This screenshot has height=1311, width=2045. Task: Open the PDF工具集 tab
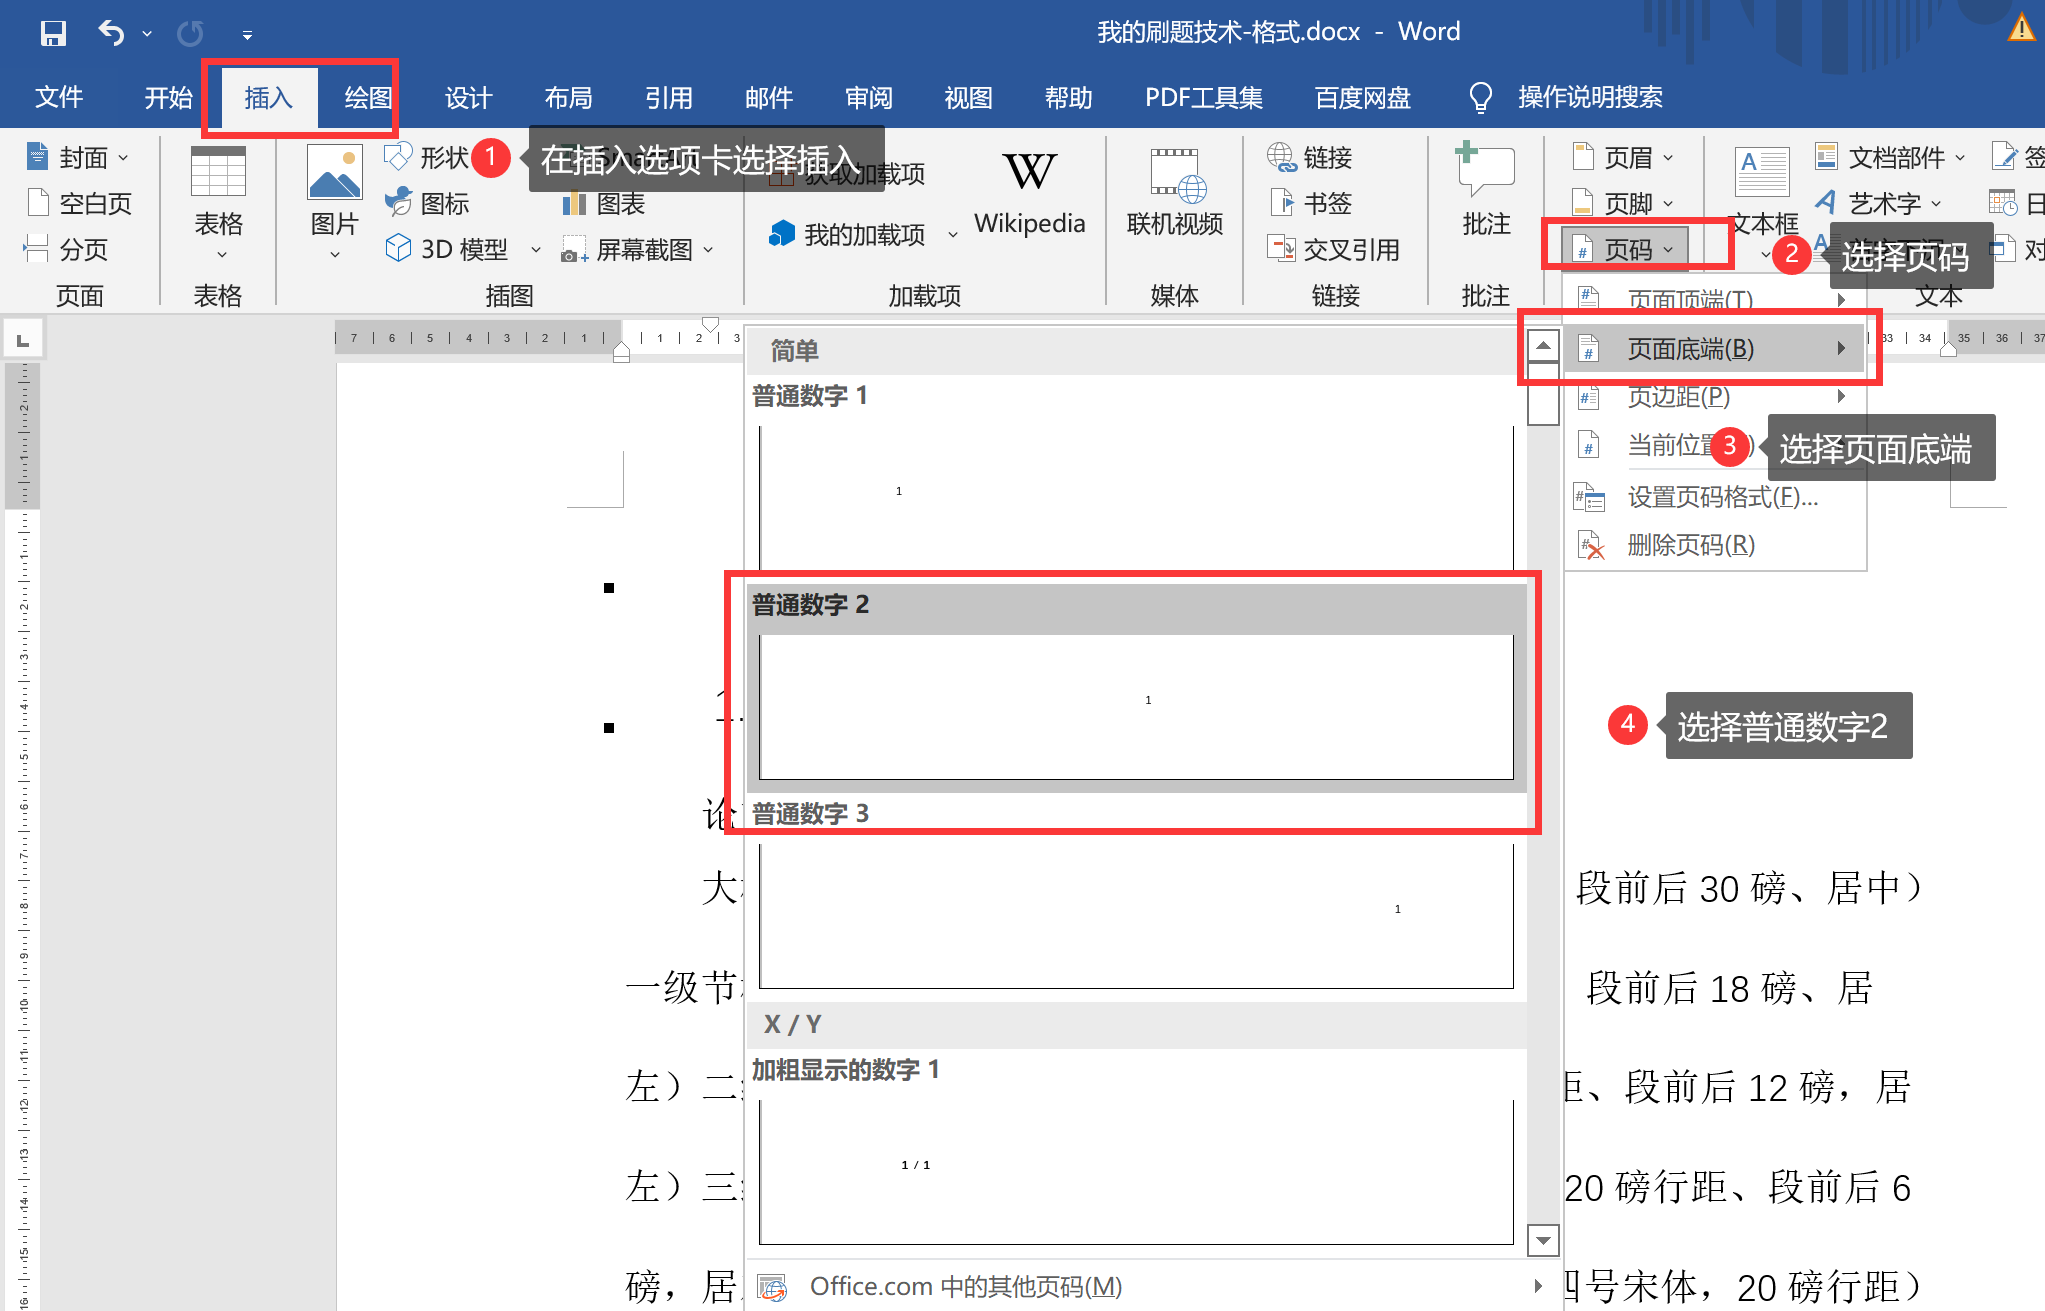tap(1204, 98)
